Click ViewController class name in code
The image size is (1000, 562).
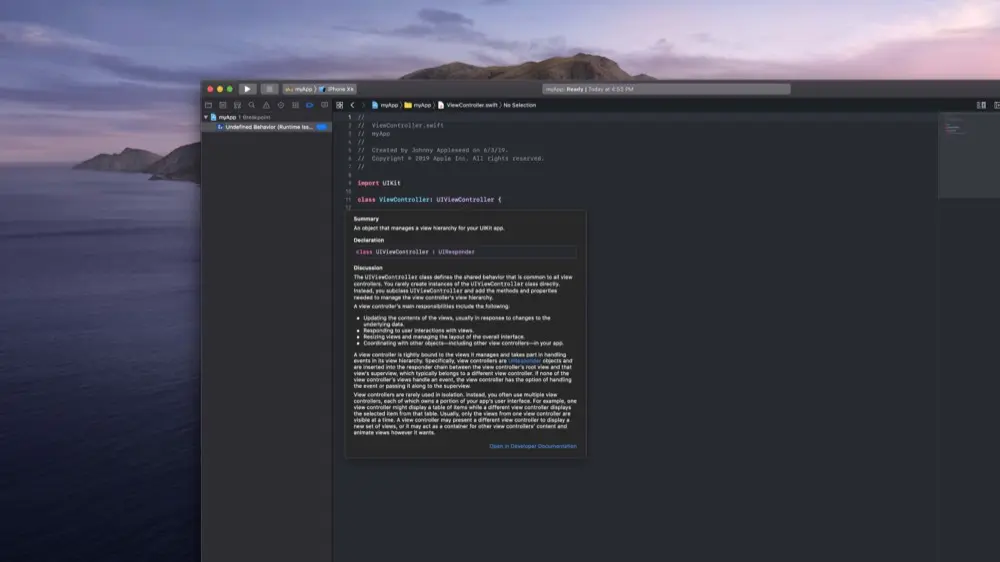404,200
